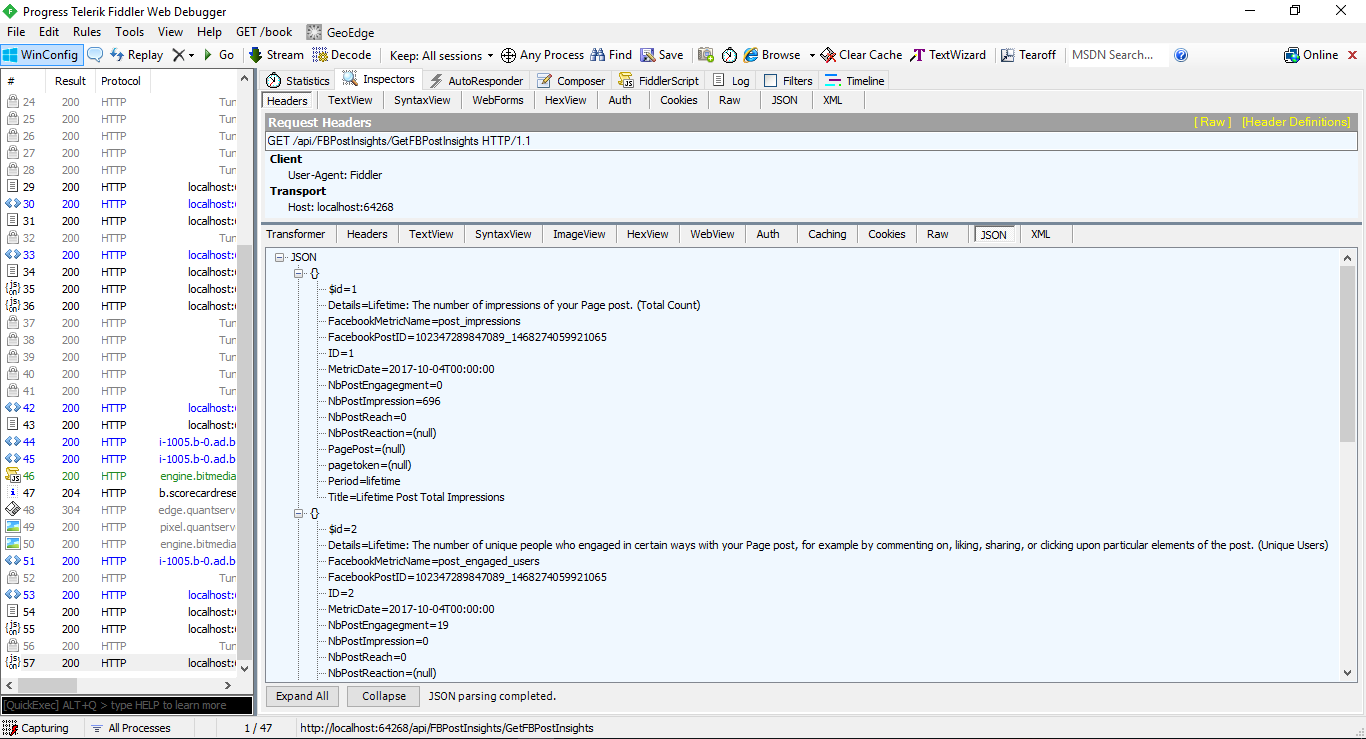Replay the selected session
The width and height of the screenshot is (1366, 739).
[x=136, y=55]
